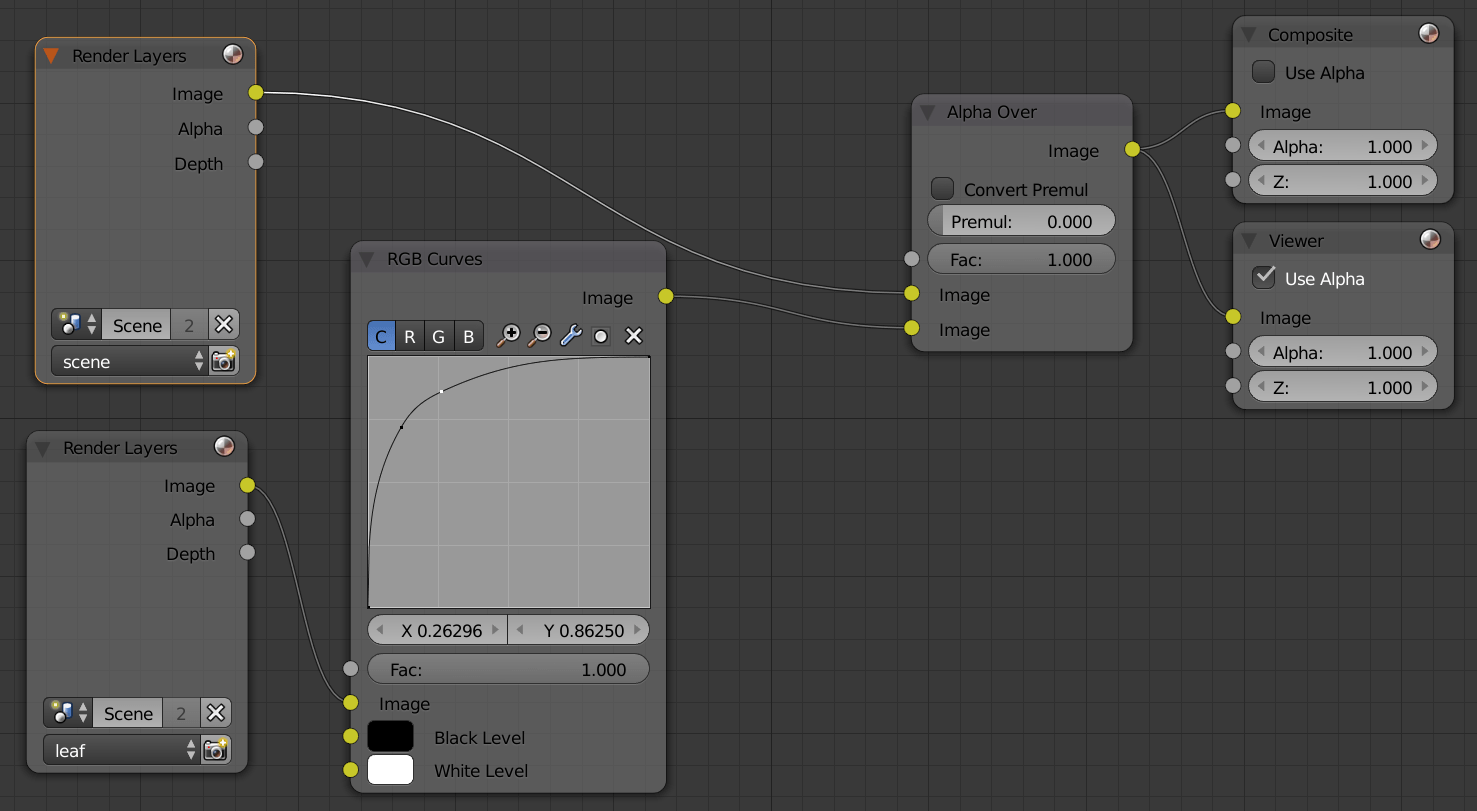Click the new scene camera icon
Image resolution: width=1477 pixels, height=811 pixels.
[x=224, y=361]
